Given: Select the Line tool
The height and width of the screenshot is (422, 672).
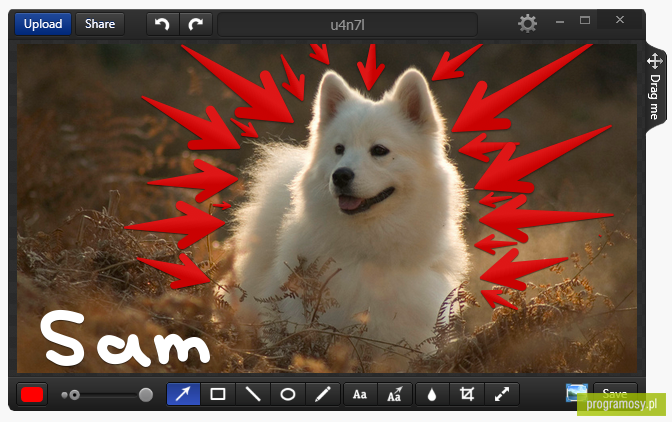Looking at the screenshot, I should [253, 394].
